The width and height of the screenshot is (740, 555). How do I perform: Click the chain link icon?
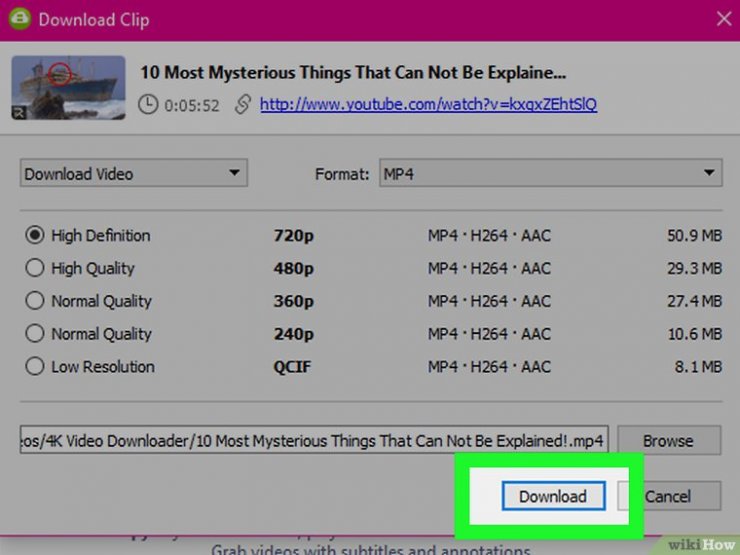click(243, 104)
